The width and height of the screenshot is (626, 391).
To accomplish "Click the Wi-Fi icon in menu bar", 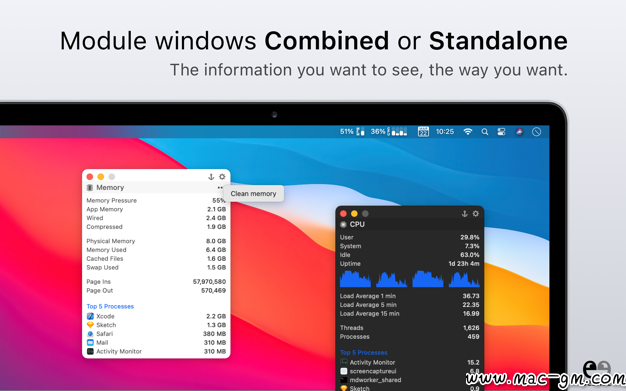I will (468, 131).
